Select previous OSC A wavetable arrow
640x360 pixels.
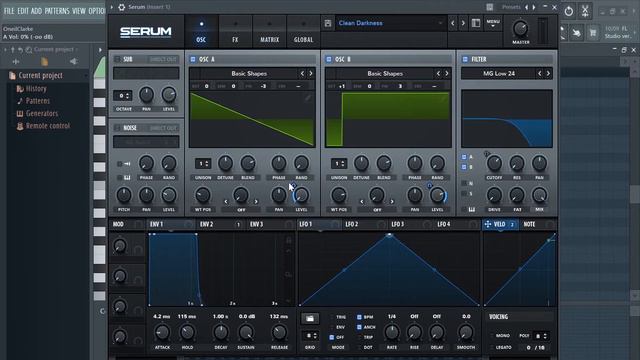302,73
